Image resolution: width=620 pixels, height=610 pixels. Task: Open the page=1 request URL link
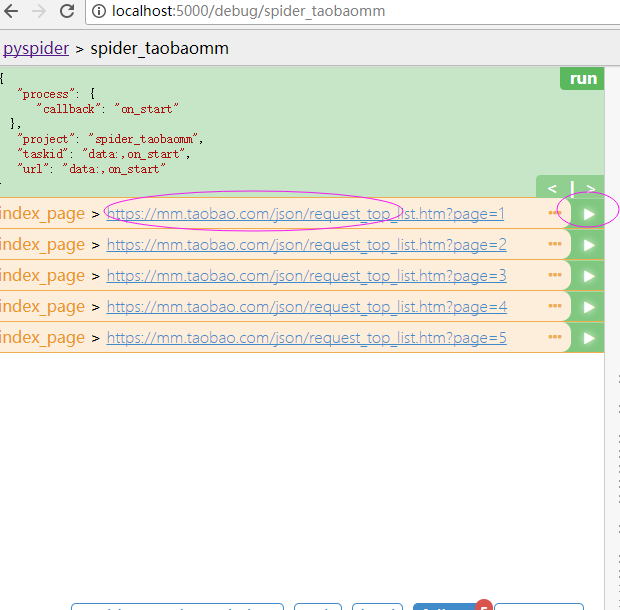tap(305, 214)
